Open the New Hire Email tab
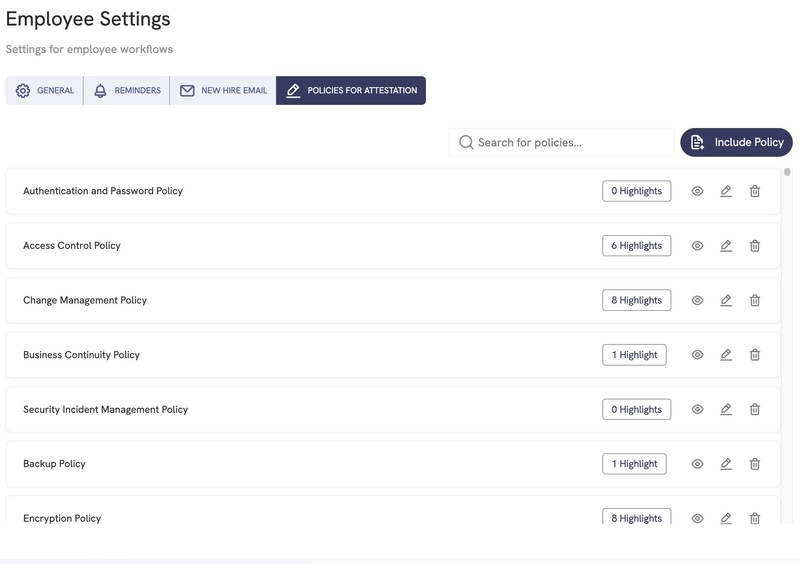 click(x=223, y=90)
